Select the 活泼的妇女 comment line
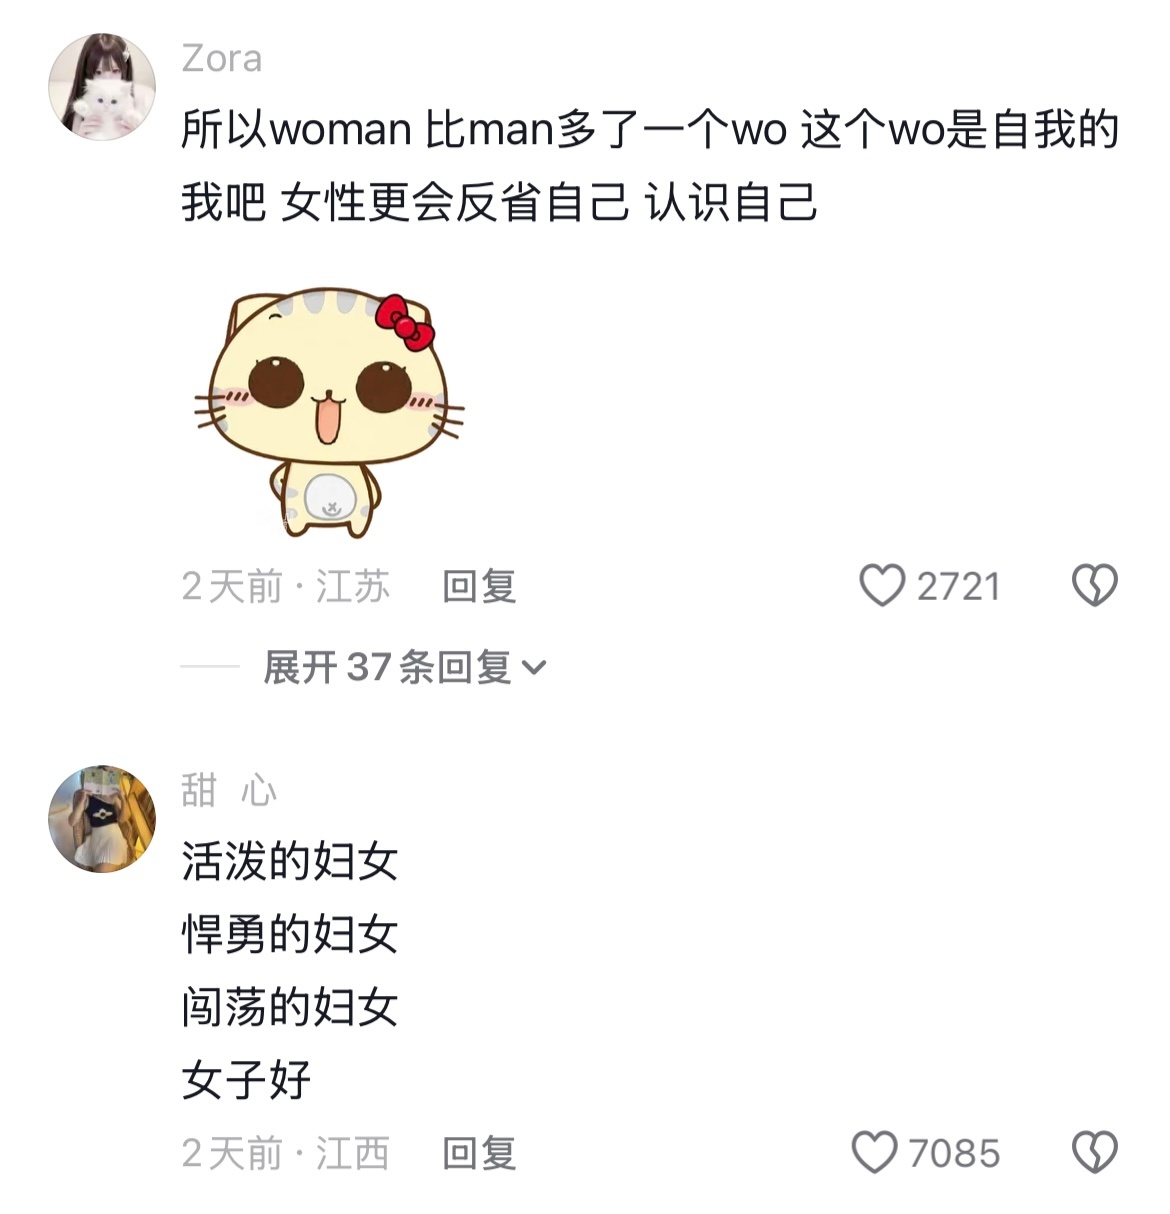1170x1214 pixels. coord(290,861)
